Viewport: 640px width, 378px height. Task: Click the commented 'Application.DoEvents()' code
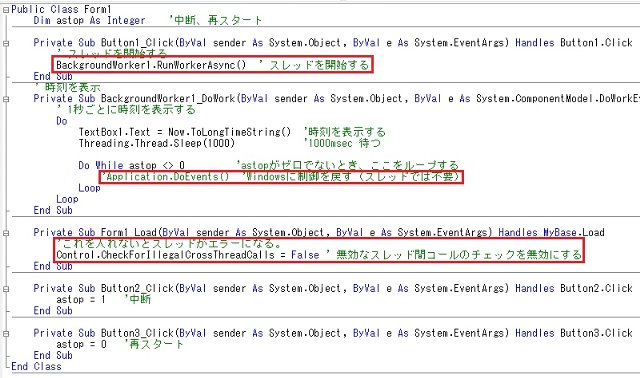coord(165,177)
